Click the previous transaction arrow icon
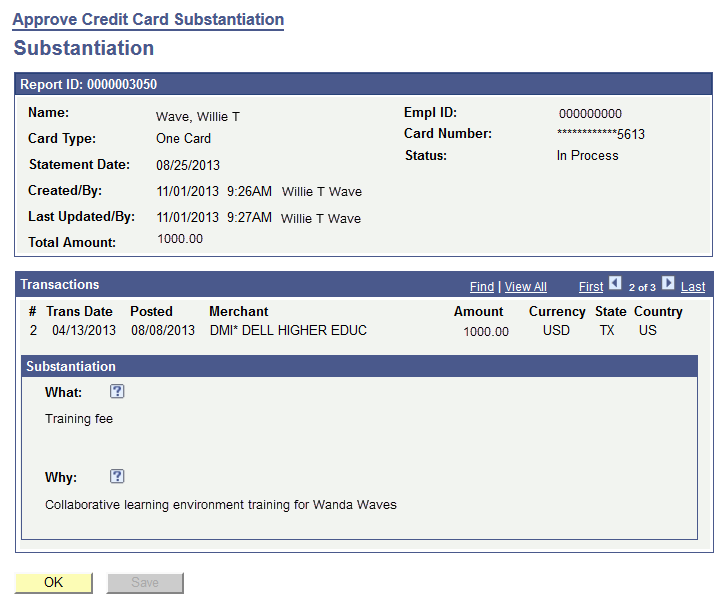728x616 pixels. (x=615, y=284)
